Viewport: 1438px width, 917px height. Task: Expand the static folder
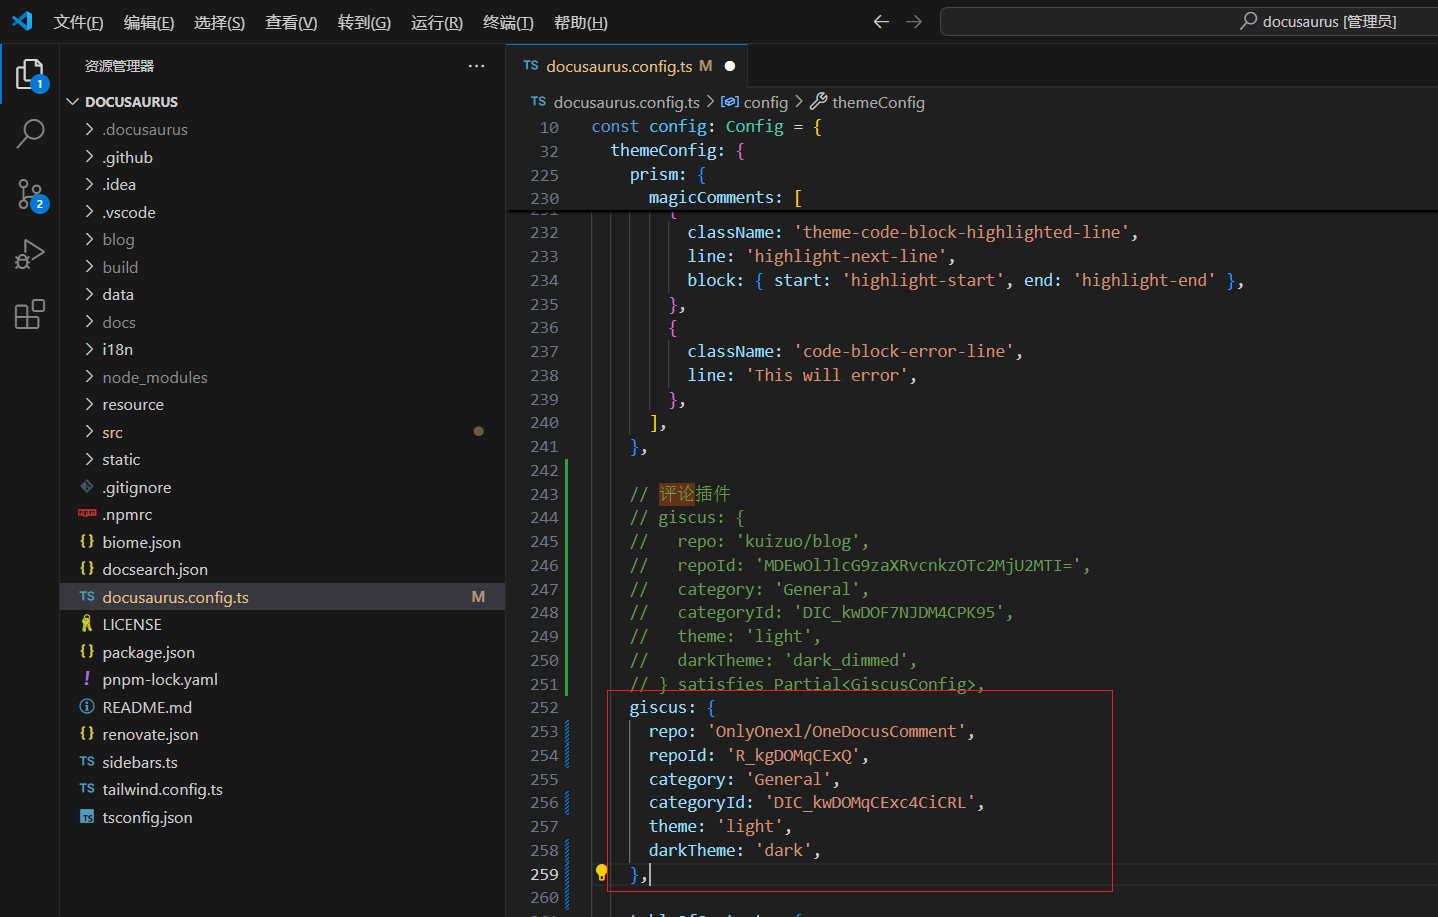(x=89, y=459)
